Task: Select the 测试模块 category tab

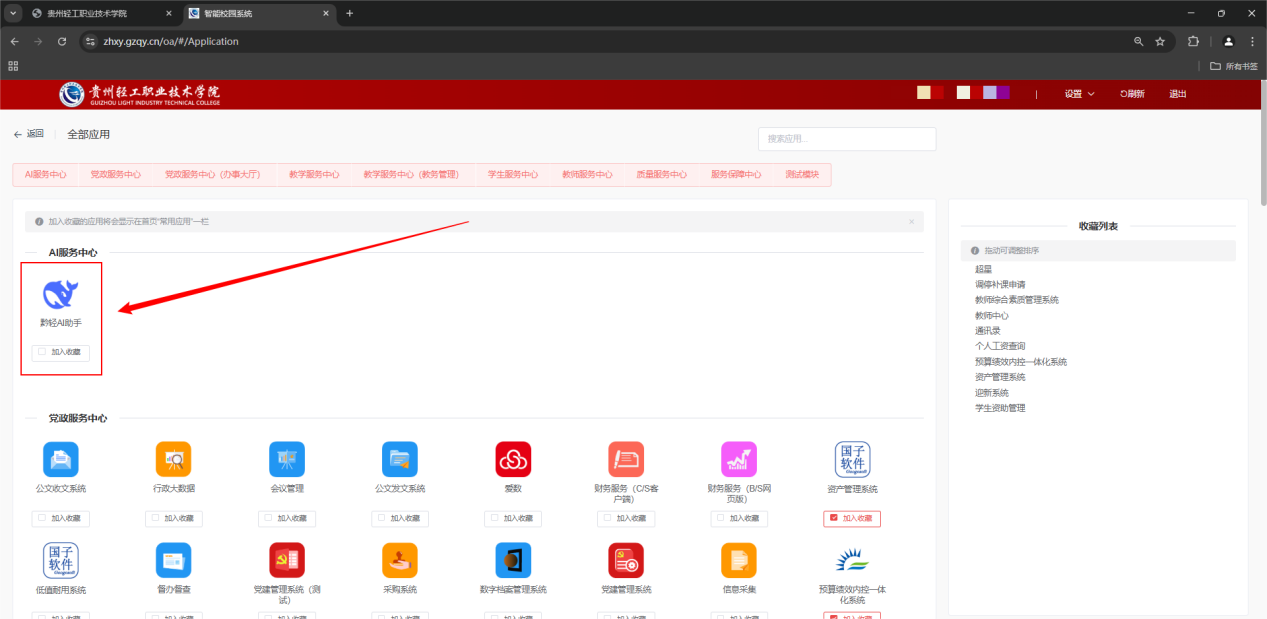Action: coord(802,174)
